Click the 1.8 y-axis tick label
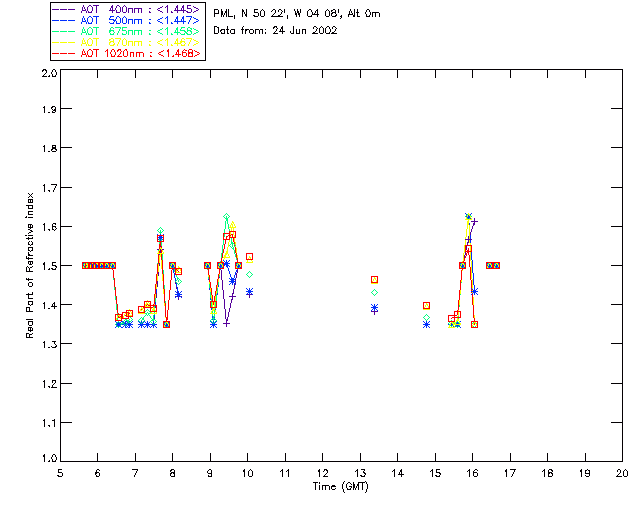The width and height of the screenshot is (640, 512). point(49,148)
